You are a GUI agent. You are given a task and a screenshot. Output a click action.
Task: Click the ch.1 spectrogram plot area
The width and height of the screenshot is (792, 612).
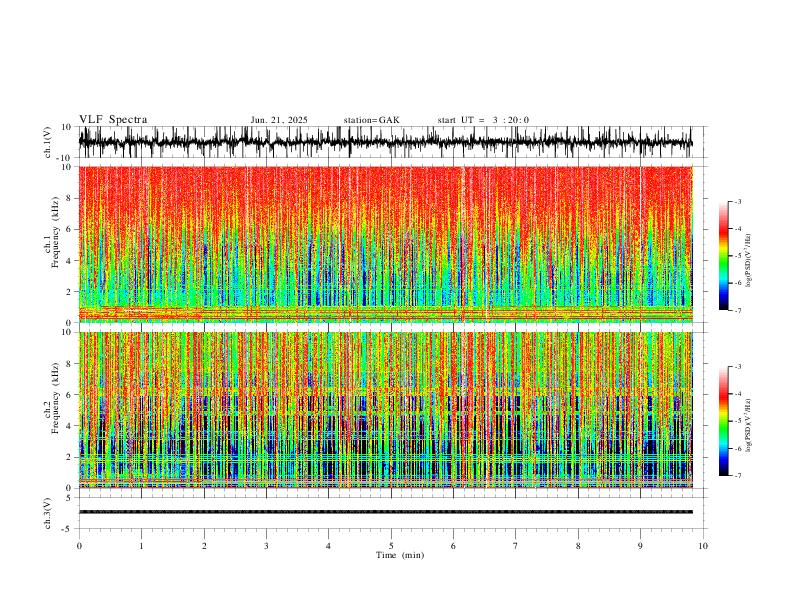point(385,244)
